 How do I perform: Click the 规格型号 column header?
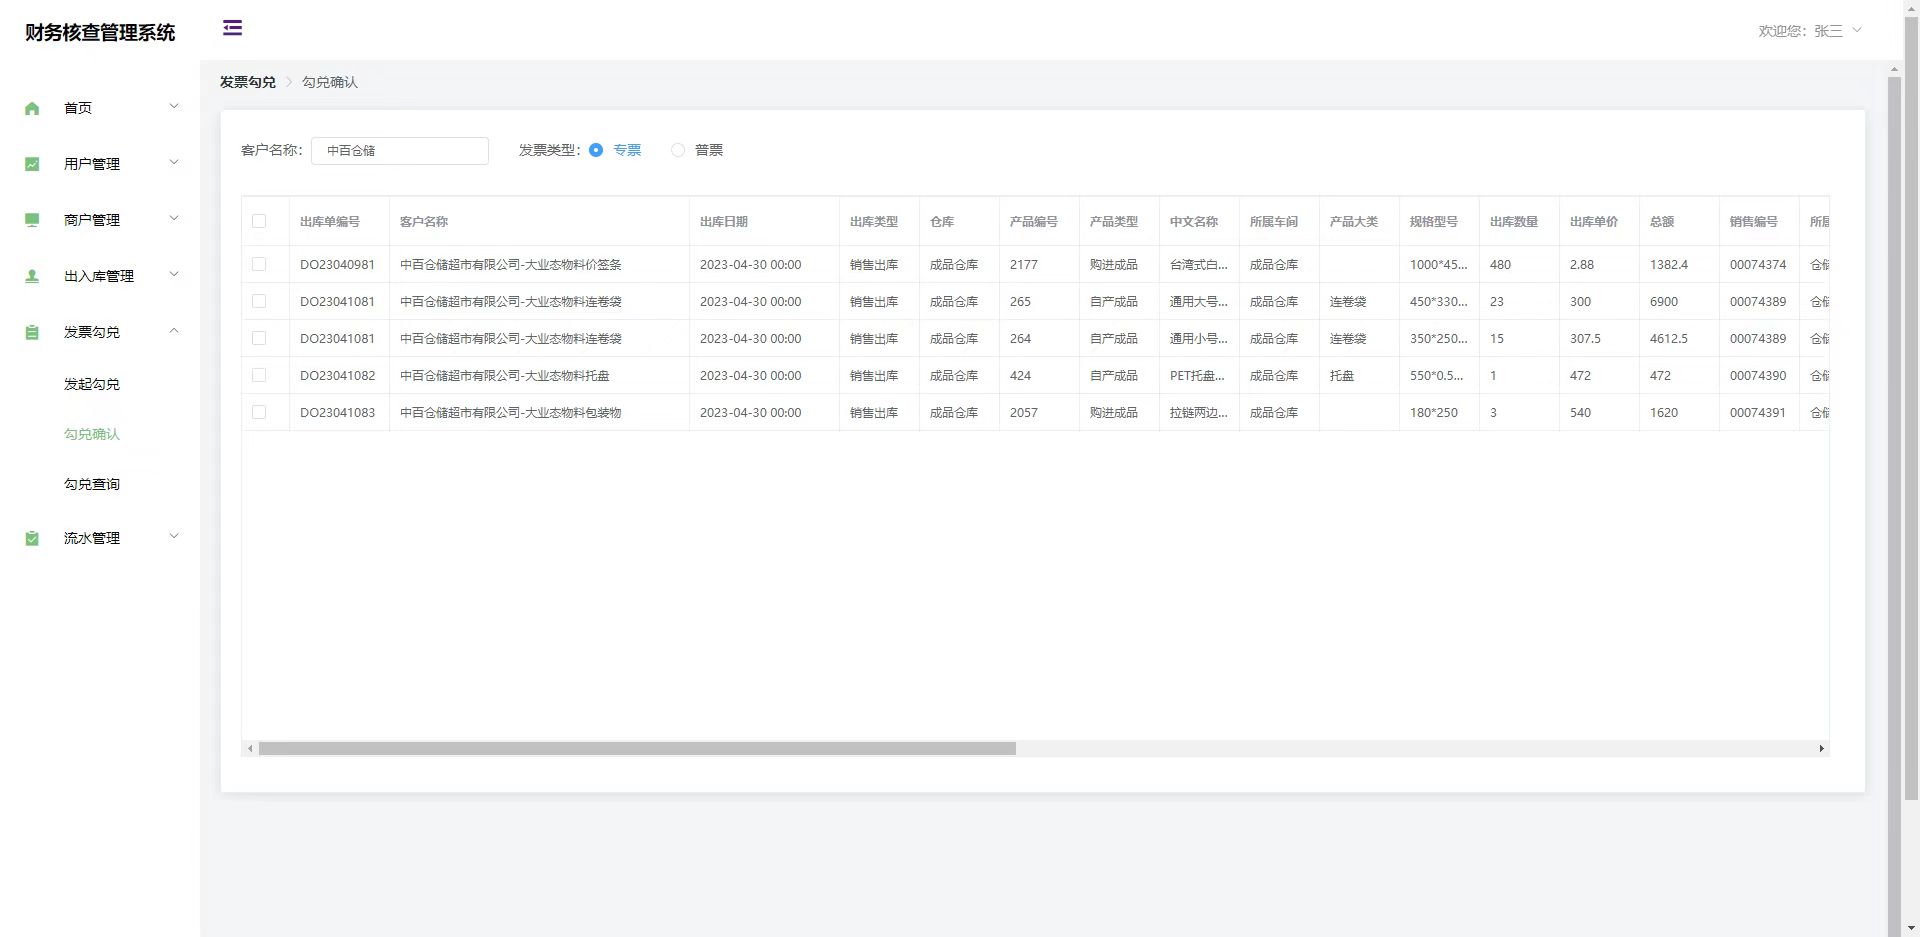[x=1434, y=221]
